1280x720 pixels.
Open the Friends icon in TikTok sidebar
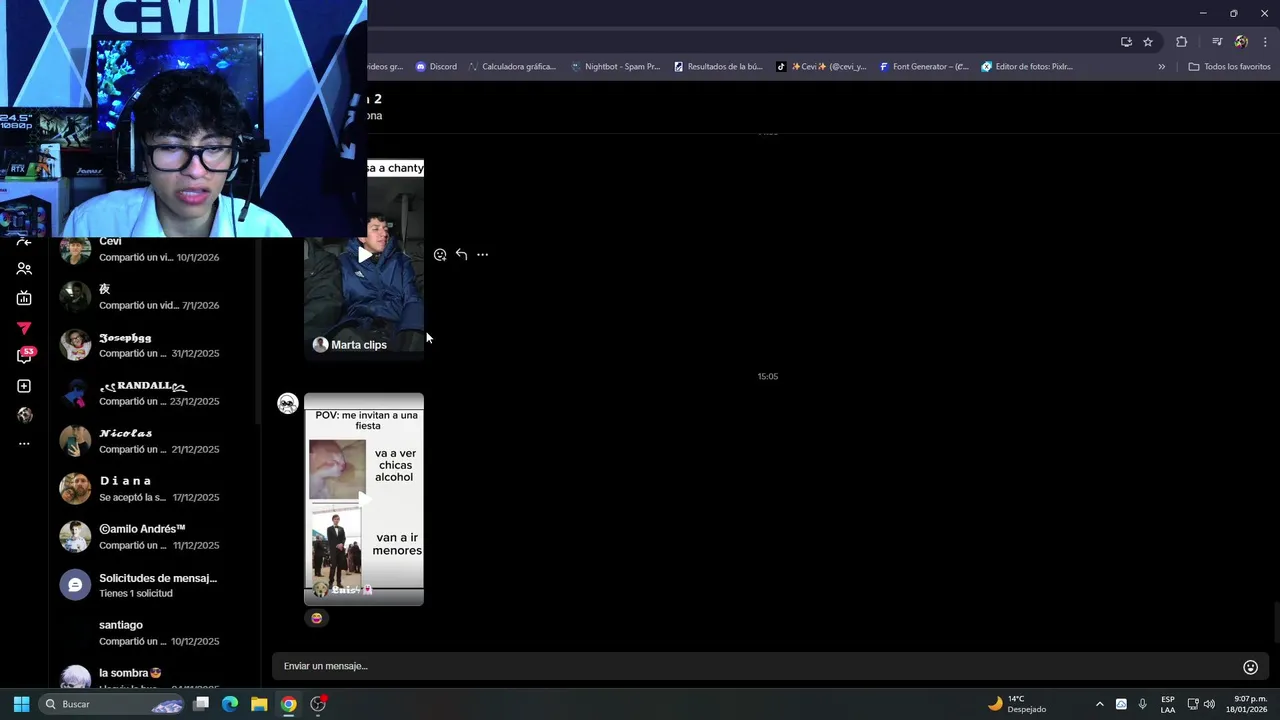click(24, 269)
